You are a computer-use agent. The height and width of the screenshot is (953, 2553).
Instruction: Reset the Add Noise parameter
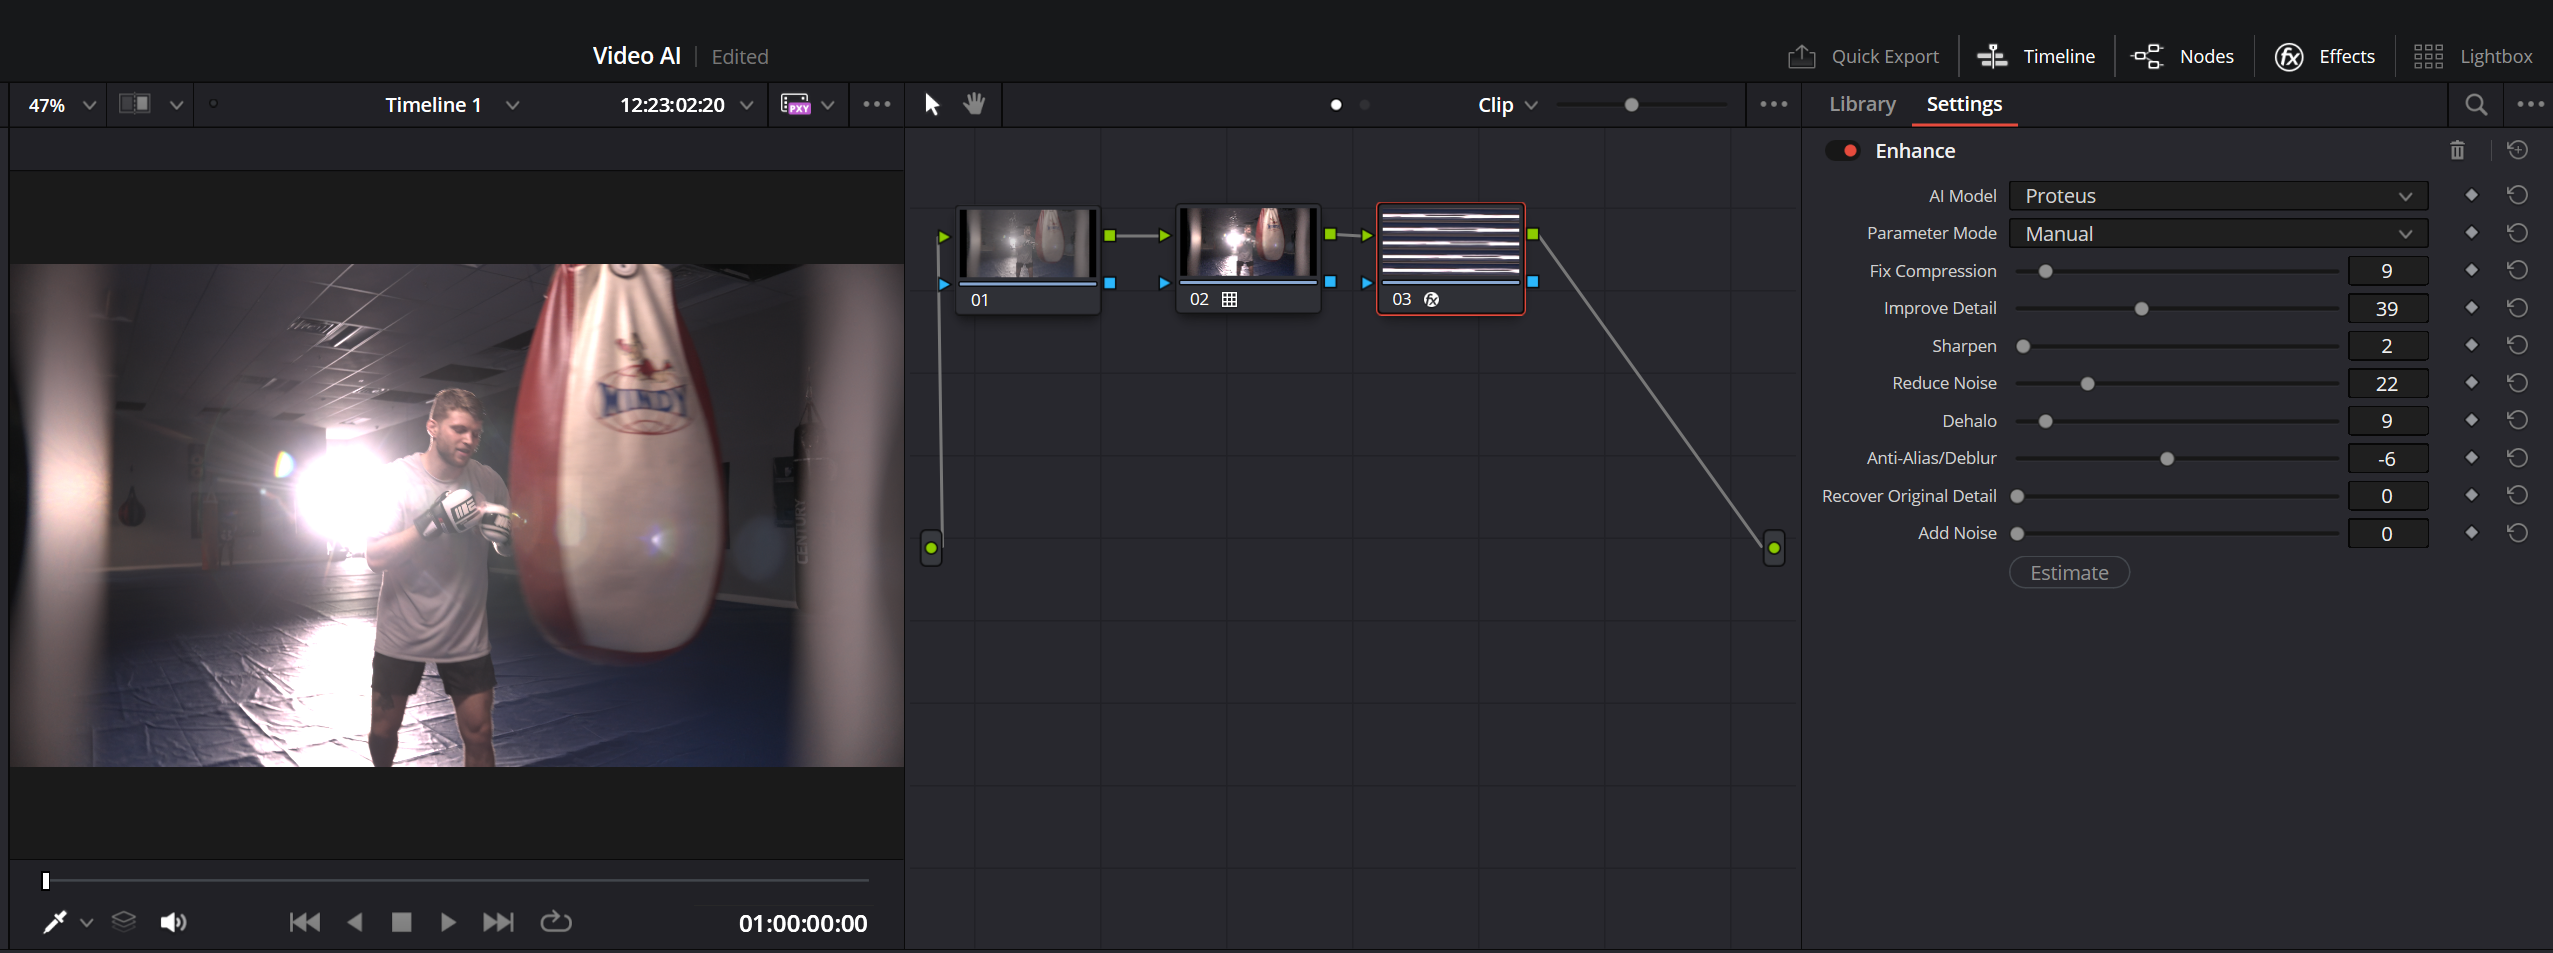2518,533
